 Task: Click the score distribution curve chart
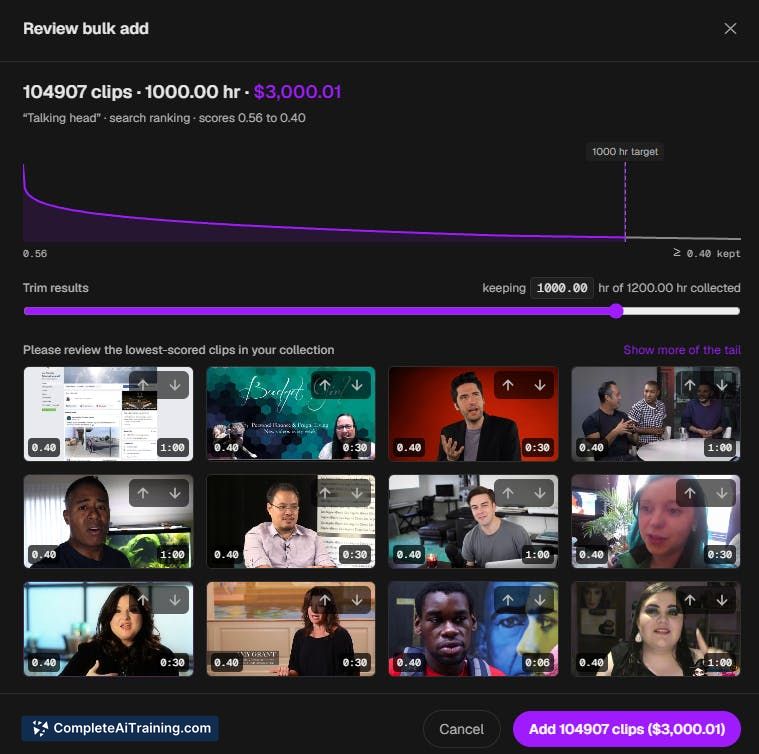pos(381,202)
